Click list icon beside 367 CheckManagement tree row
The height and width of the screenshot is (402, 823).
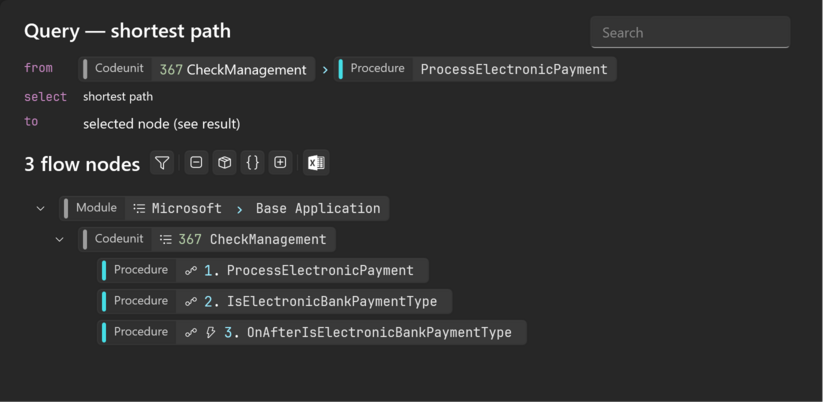[165, 239]
